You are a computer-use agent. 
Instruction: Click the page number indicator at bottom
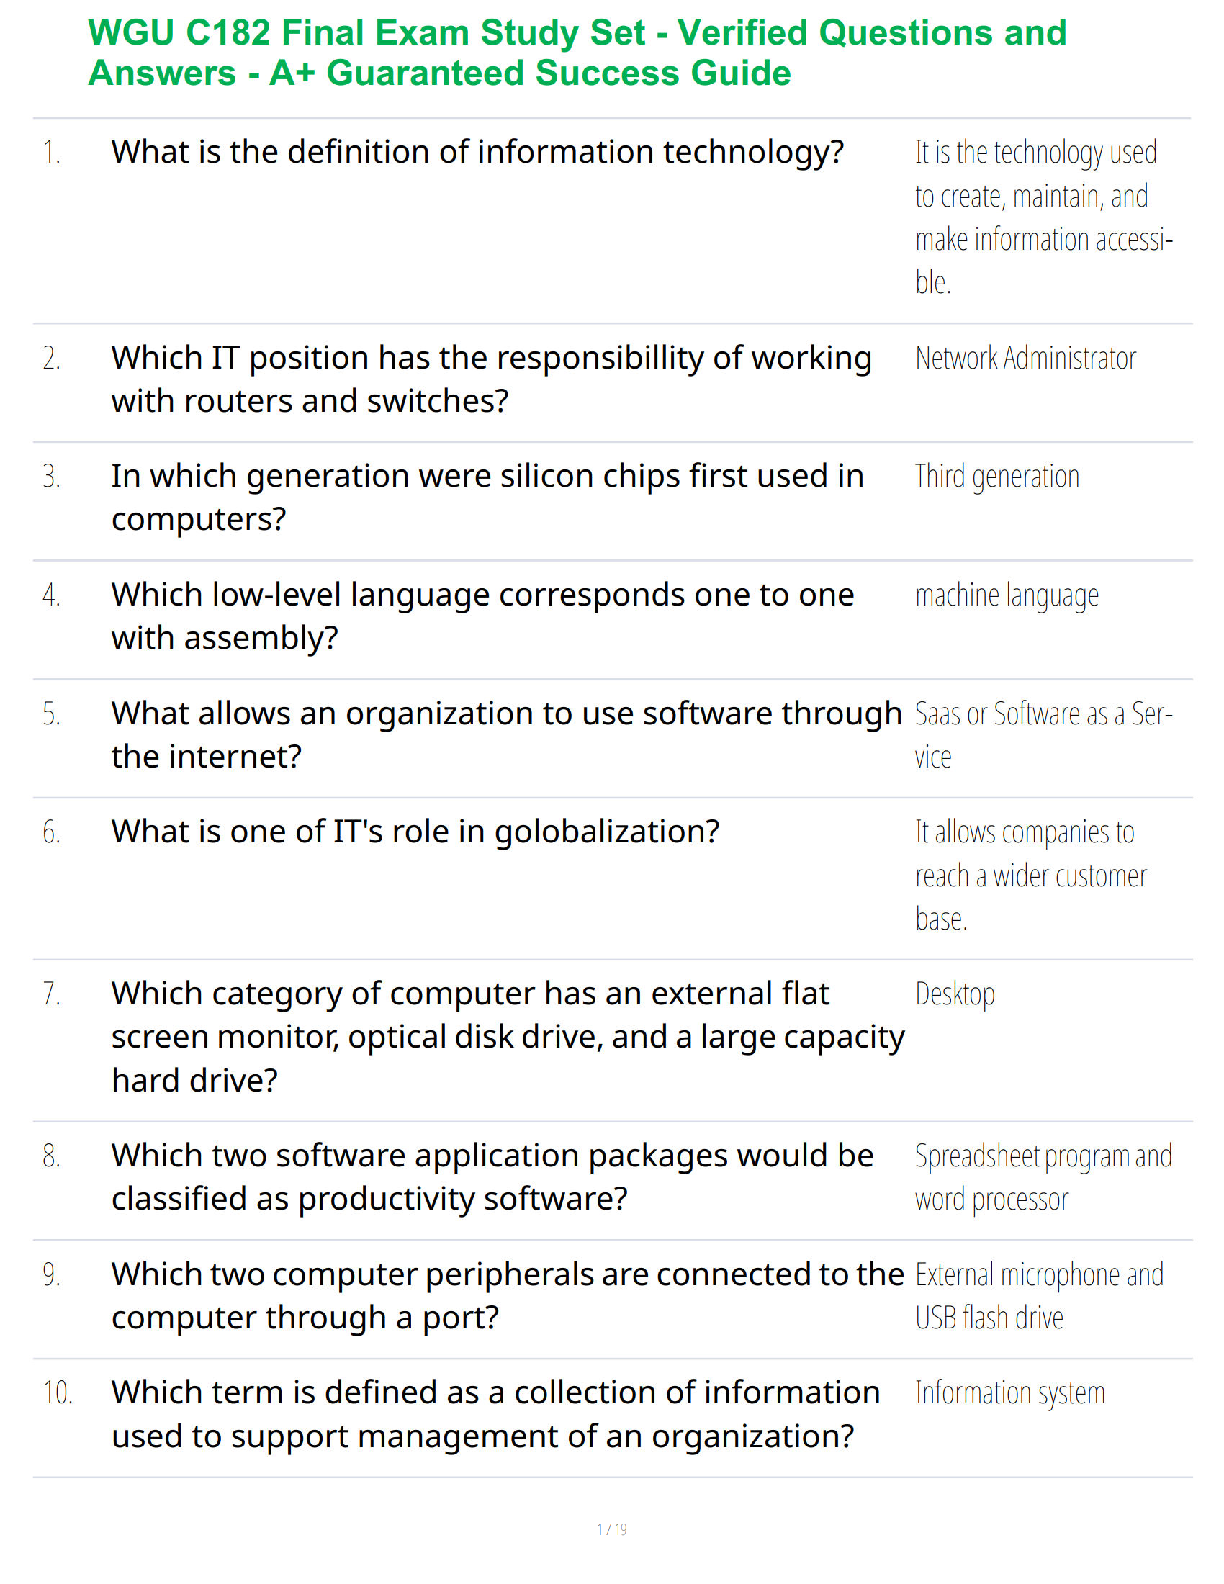pos(612,1529)
